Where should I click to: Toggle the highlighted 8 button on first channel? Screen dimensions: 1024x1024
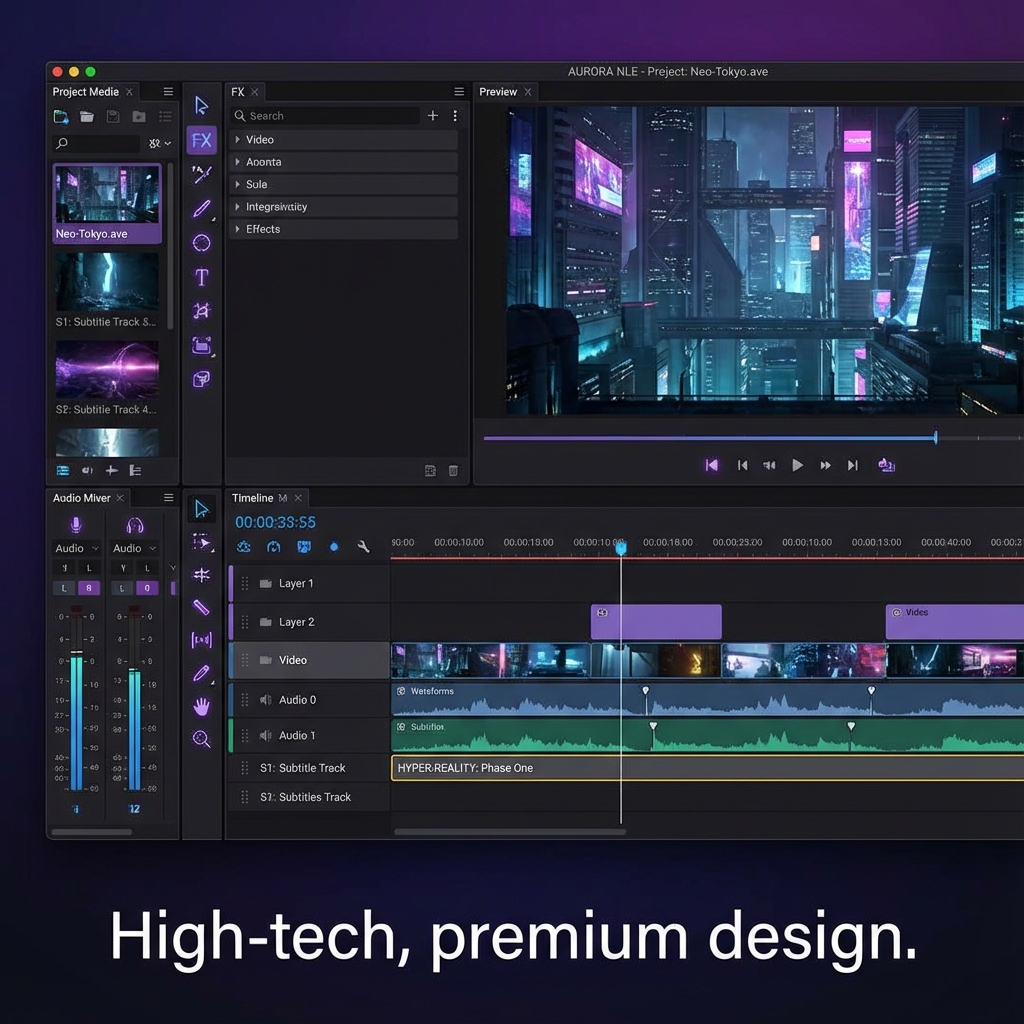[89, 588]
